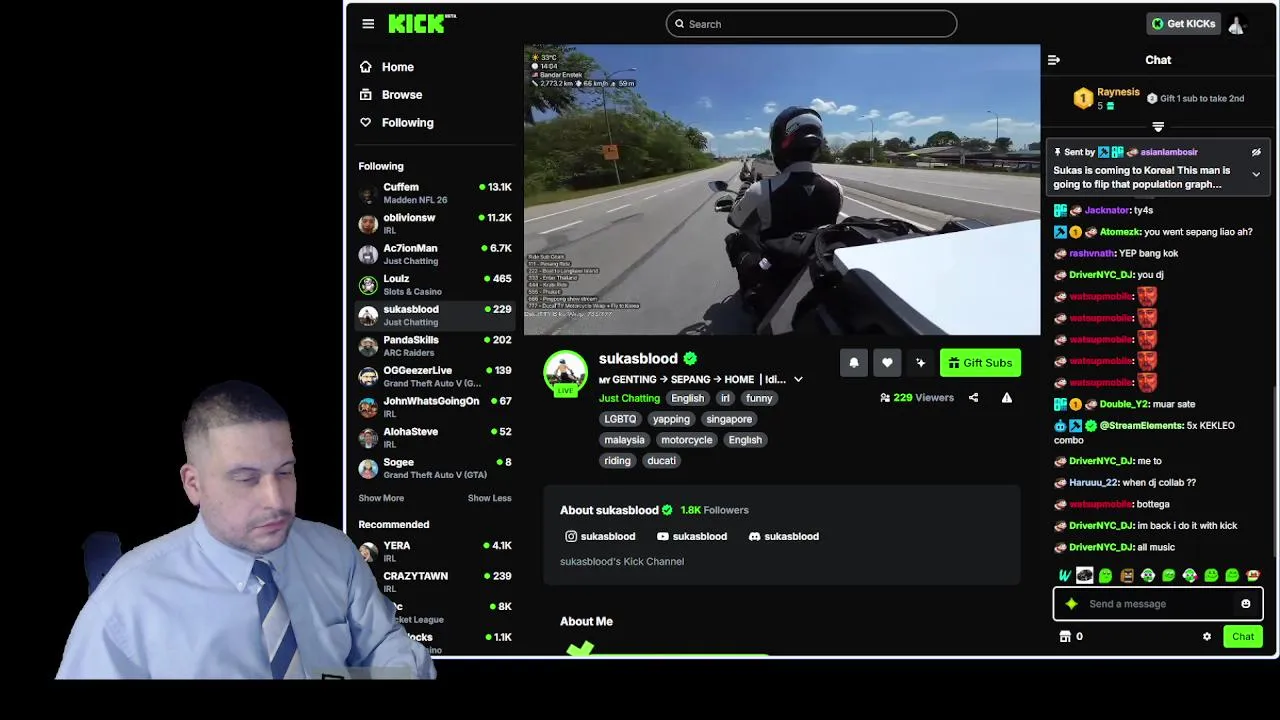Screen dimensions: 1280x720
Task: Open Sogee channel in Following list
Action: click(435, 468)
